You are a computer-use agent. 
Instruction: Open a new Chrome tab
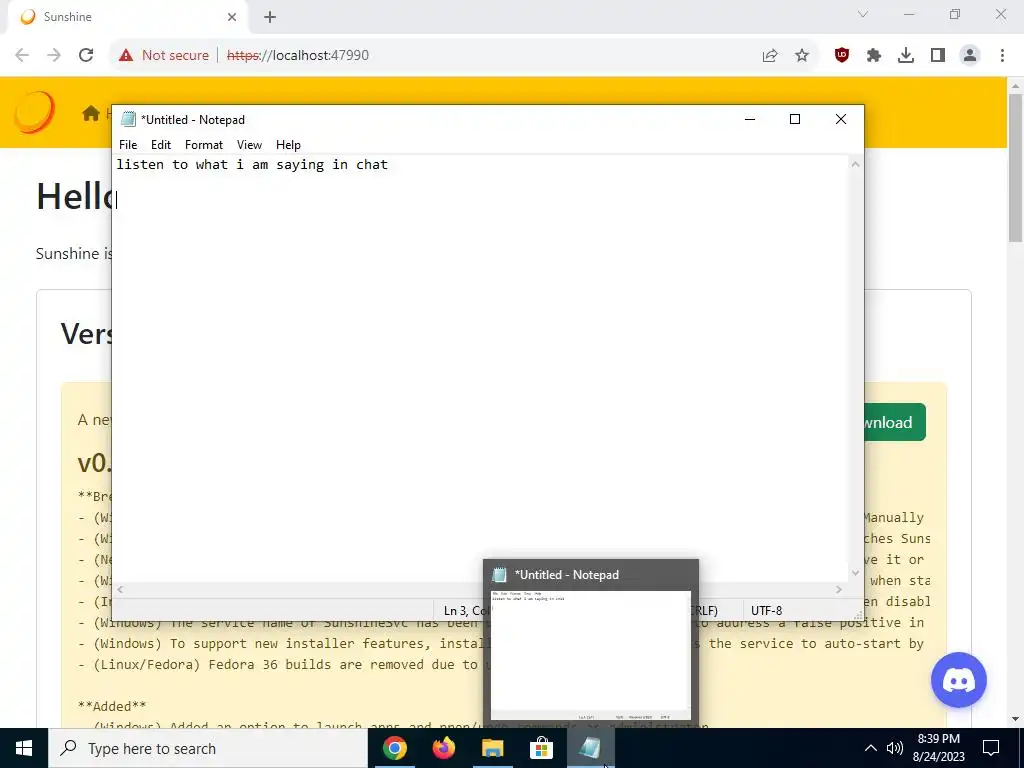tap(270, 17)
